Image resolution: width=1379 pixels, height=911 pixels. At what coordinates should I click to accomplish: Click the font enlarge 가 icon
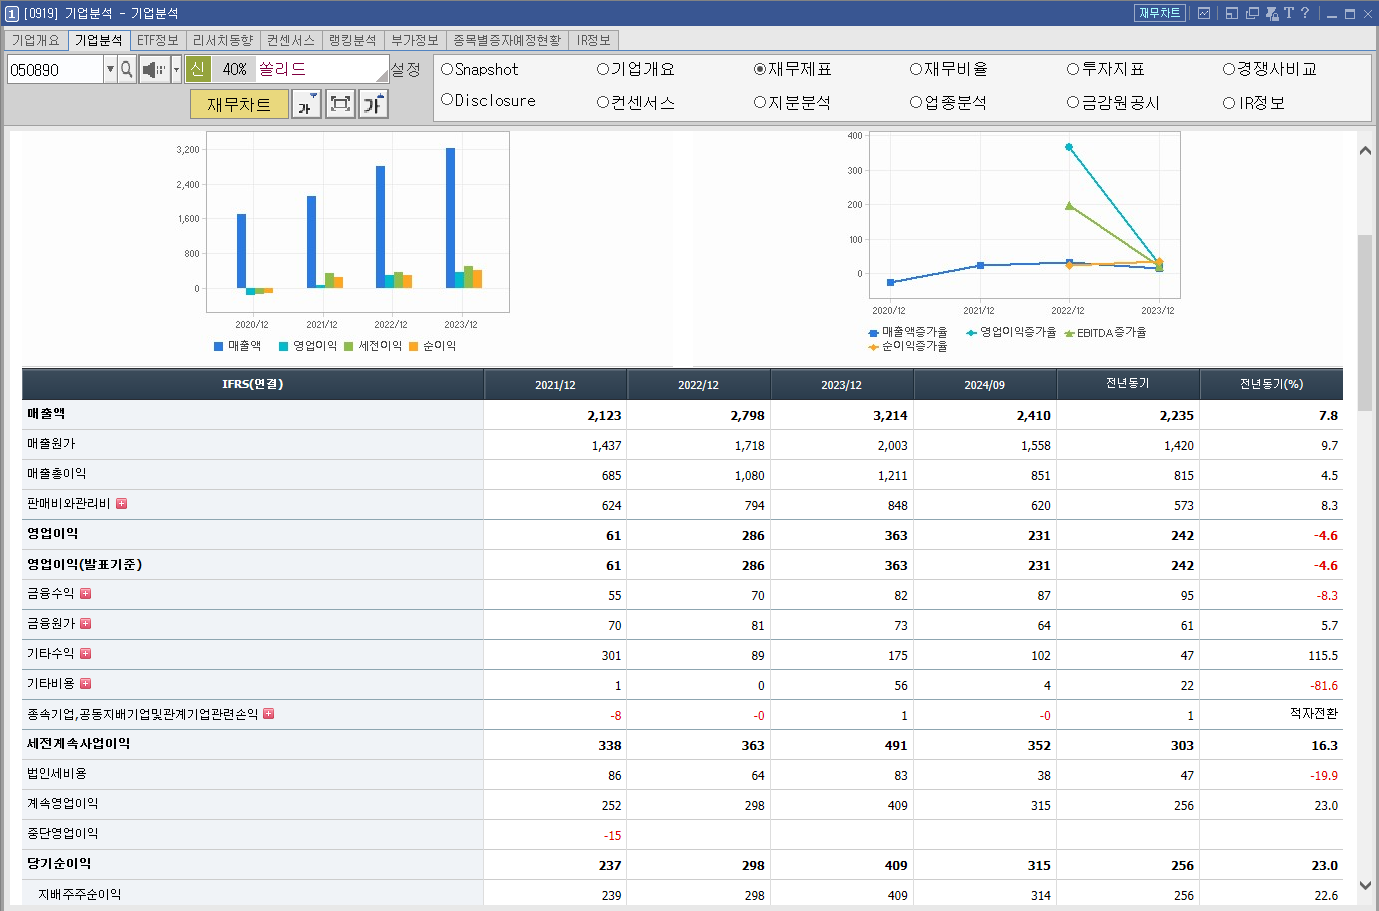point(373,103)
